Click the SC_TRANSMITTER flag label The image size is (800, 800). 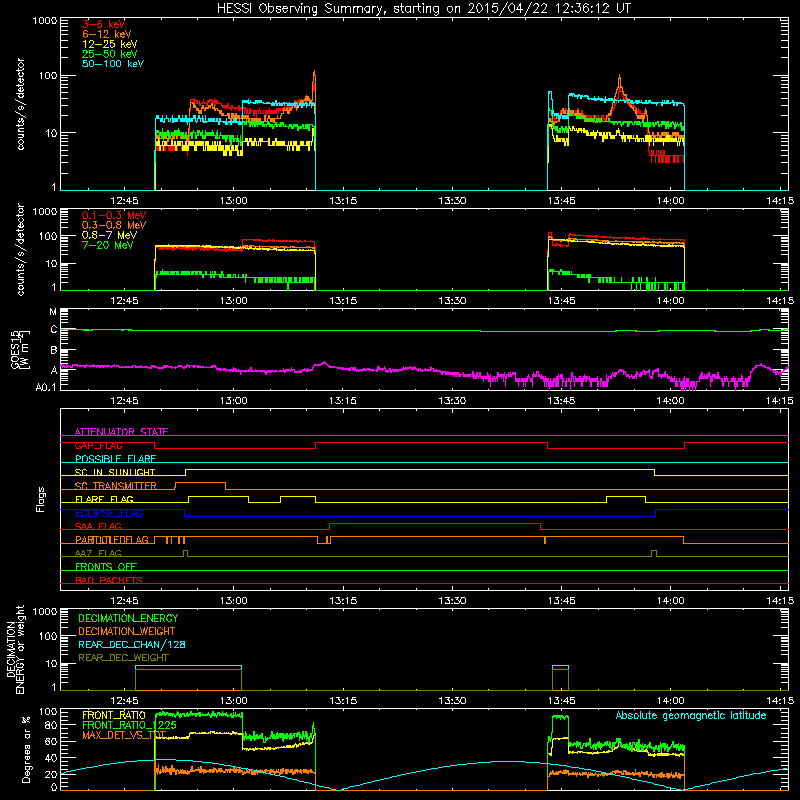point(116,486)
